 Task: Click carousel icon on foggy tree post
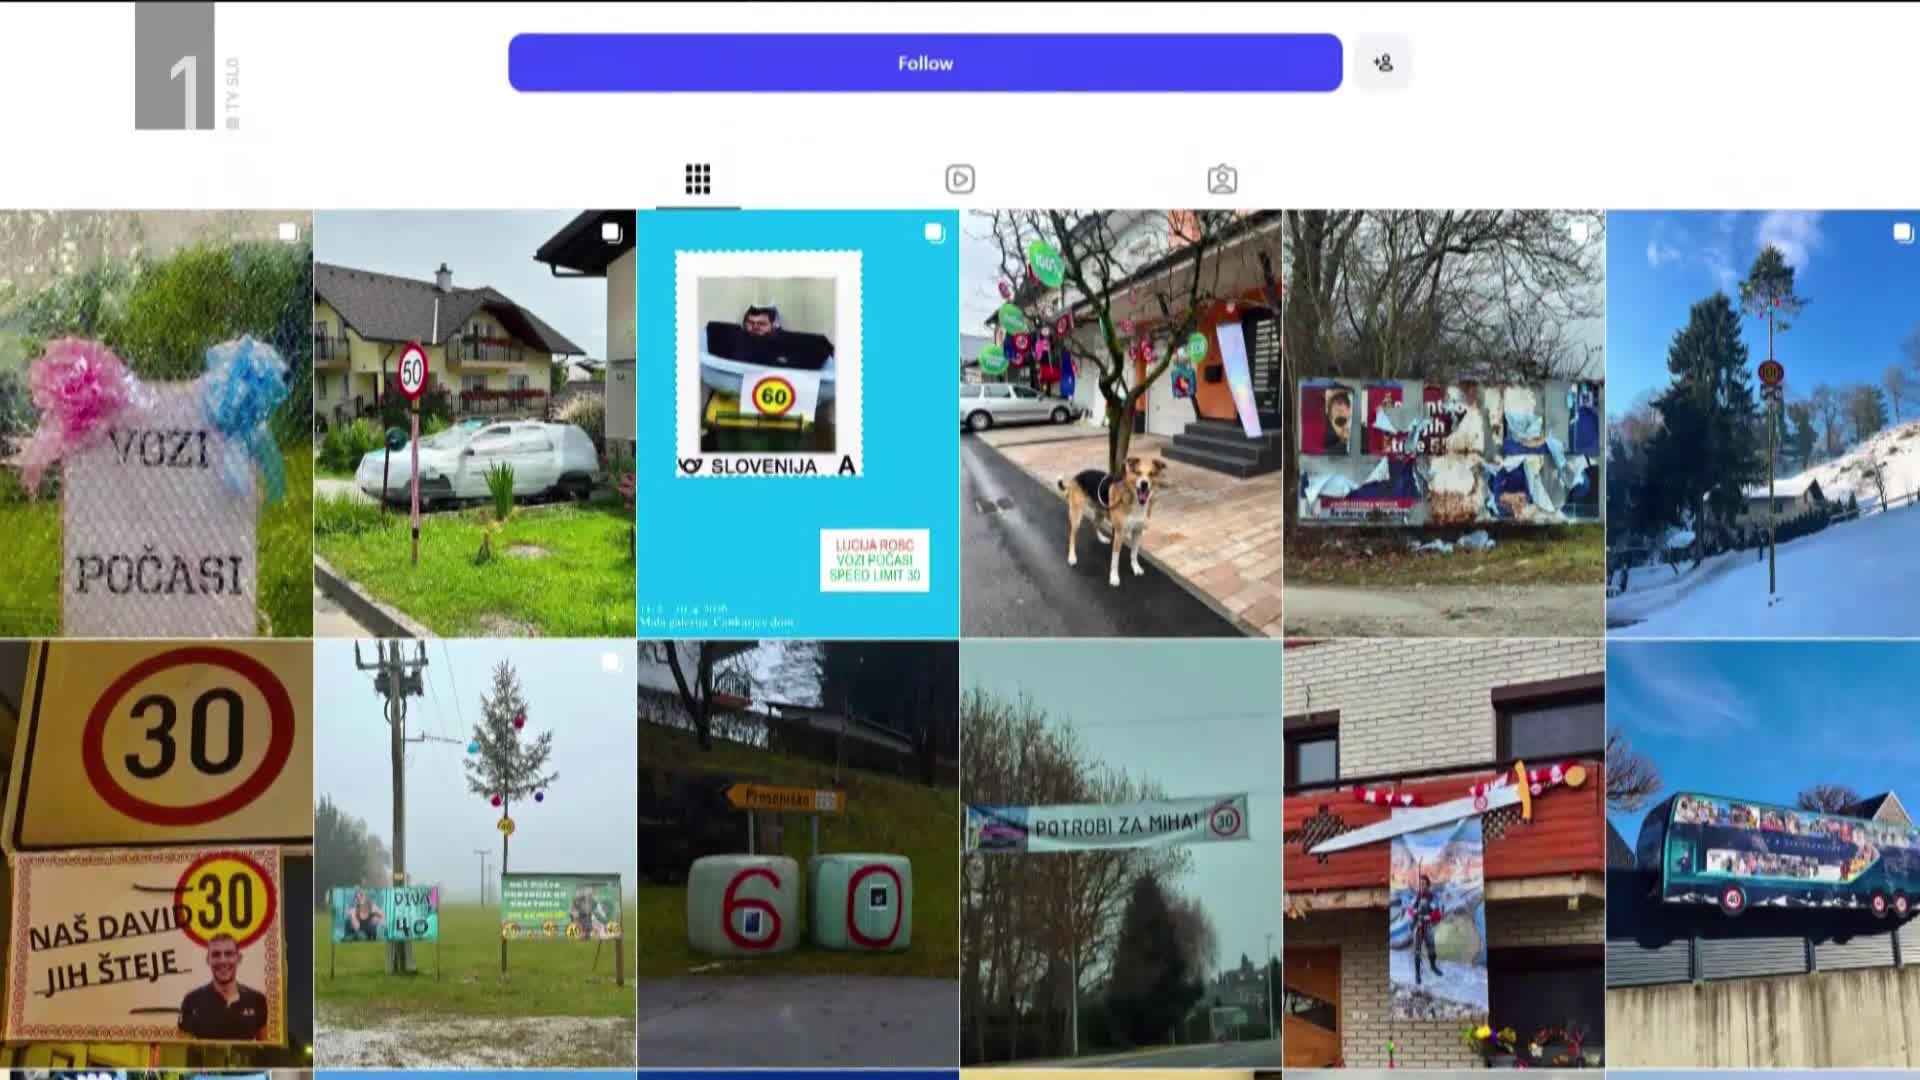611,662
